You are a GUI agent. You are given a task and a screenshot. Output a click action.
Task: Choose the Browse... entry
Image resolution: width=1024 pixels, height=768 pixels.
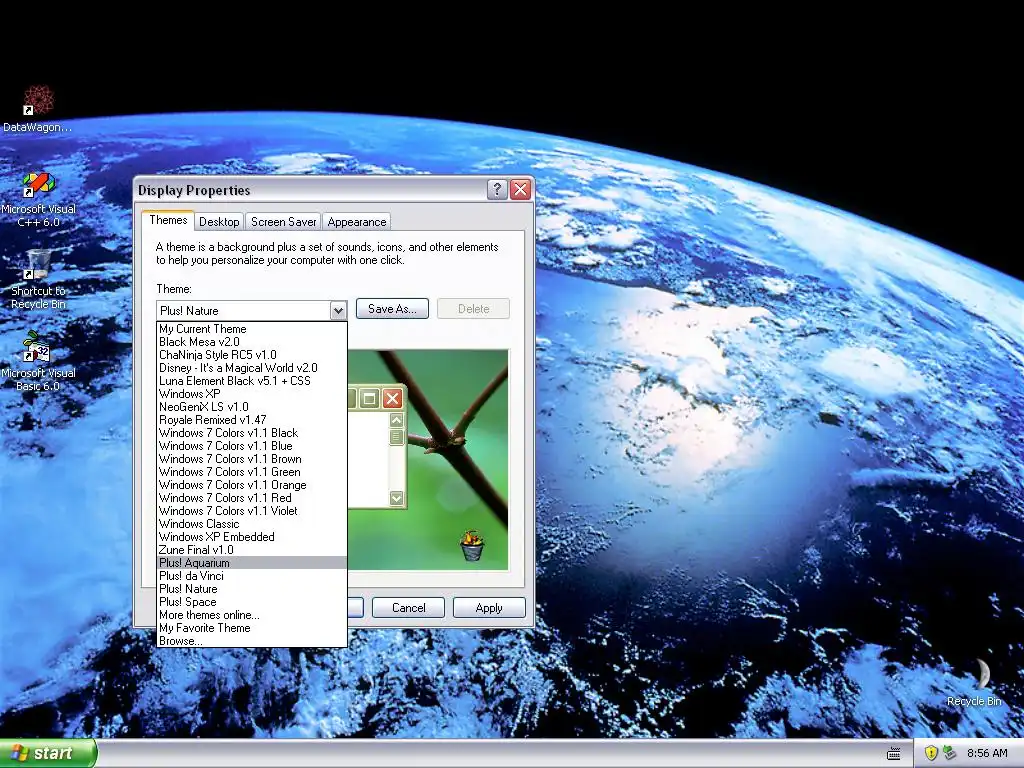pyautogui.click(x=252, y=641)
